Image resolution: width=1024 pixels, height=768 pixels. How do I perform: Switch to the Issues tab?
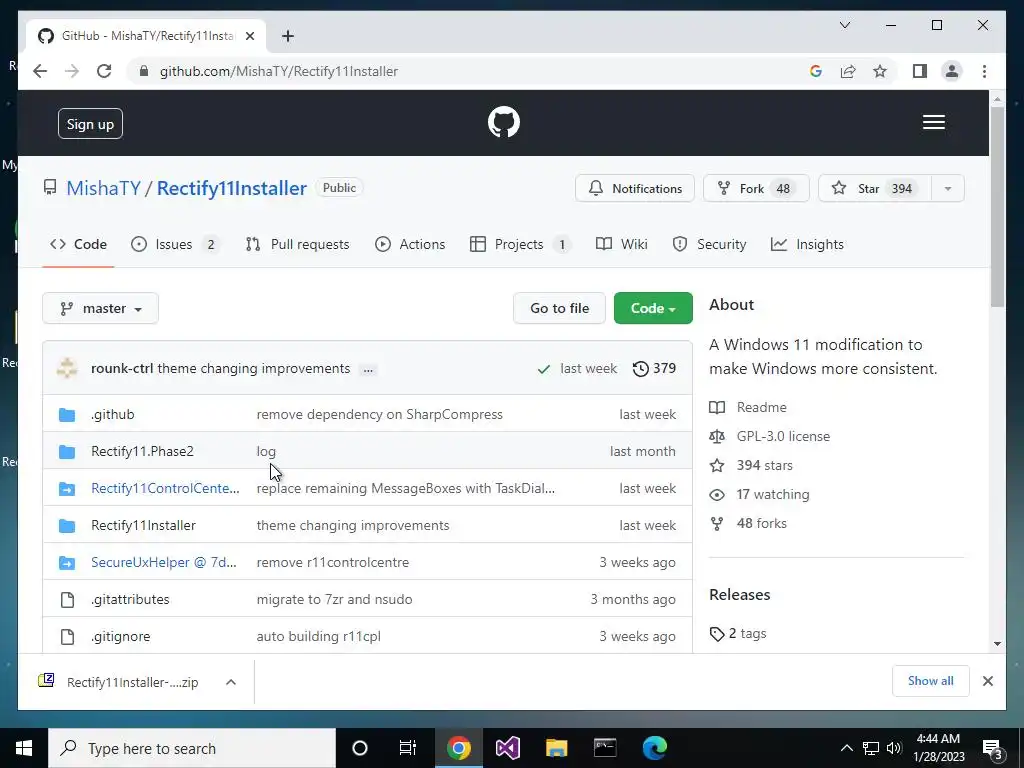pyautogui.click(x=175, y=244)
